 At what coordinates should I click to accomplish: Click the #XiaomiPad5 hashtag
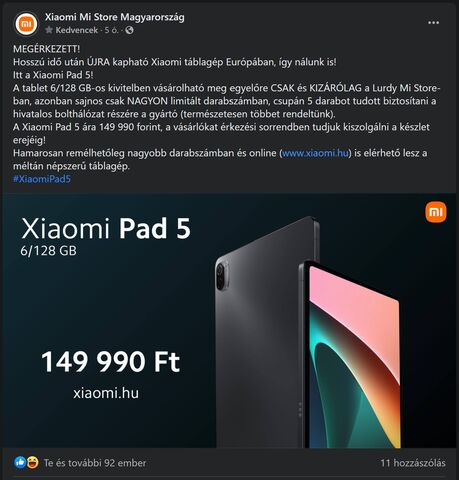coord(42,179)
